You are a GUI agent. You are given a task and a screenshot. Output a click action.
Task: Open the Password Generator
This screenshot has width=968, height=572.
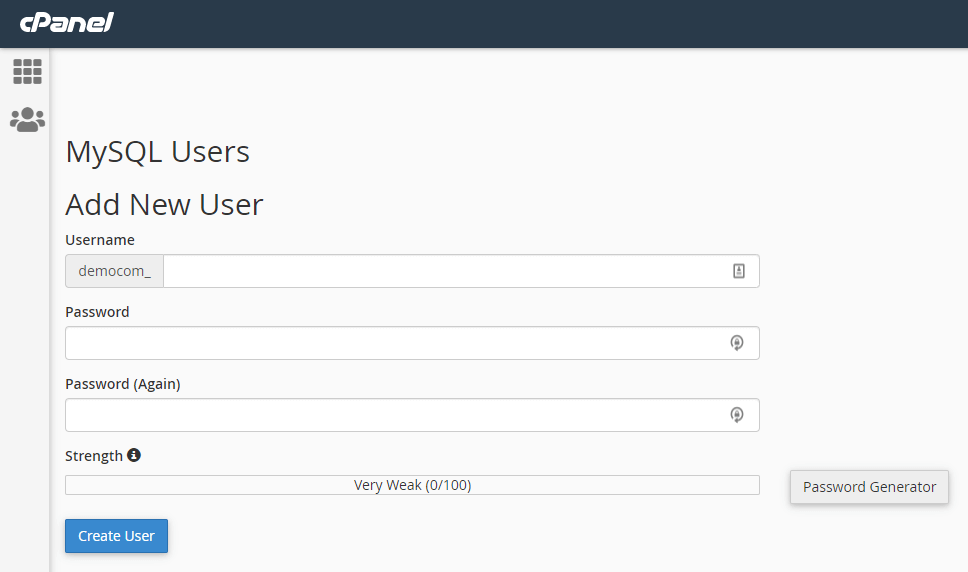(869, 487)
